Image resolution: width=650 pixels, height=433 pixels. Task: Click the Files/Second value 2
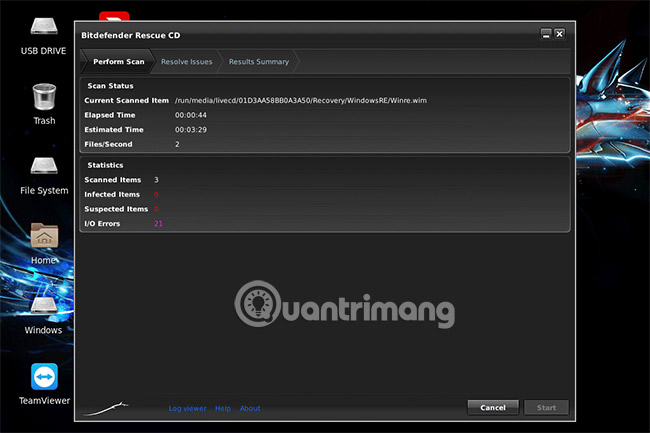coord(177,144)
